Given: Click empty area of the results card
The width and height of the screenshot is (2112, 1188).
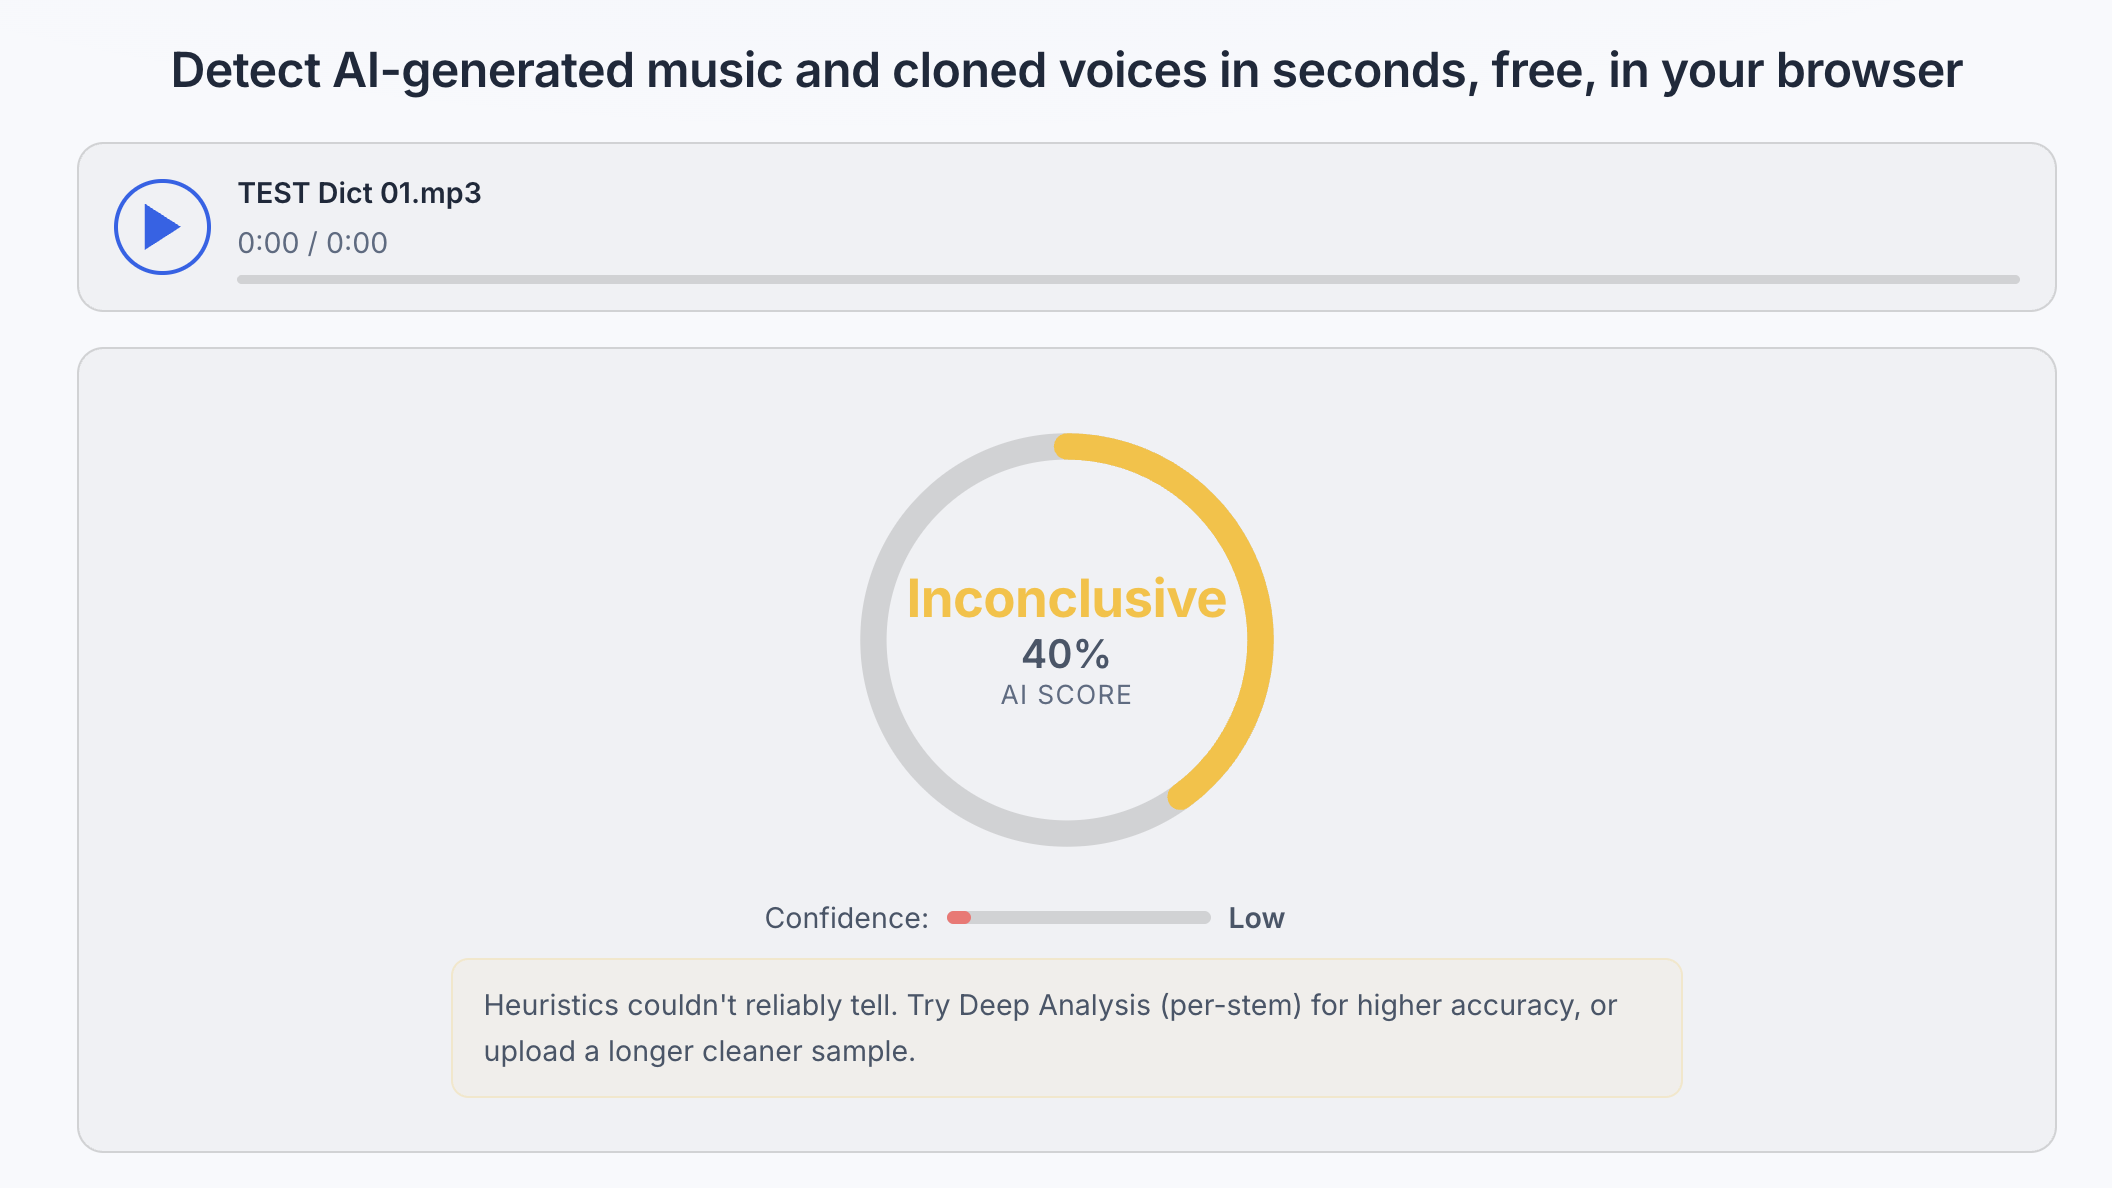Looking at the screenshot, I should [x=400, y=650].
